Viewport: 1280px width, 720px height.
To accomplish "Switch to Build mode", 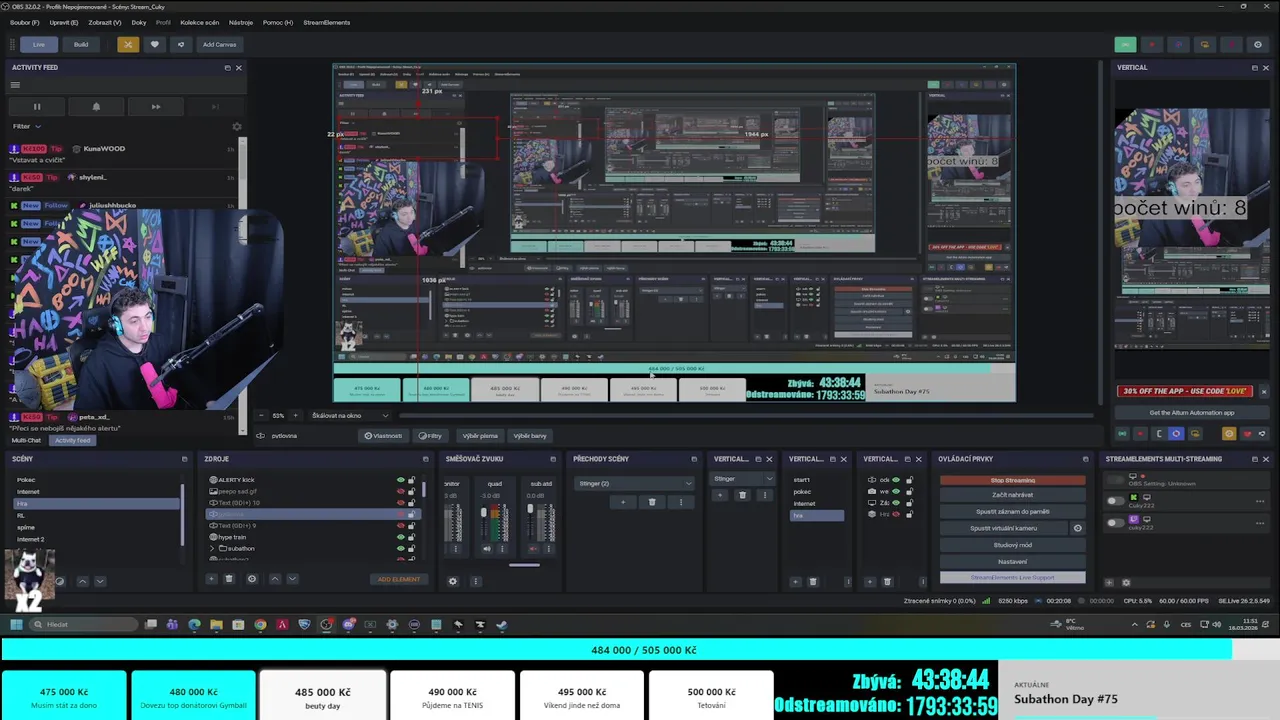I will pyautogui.click(x=81, y=44).
